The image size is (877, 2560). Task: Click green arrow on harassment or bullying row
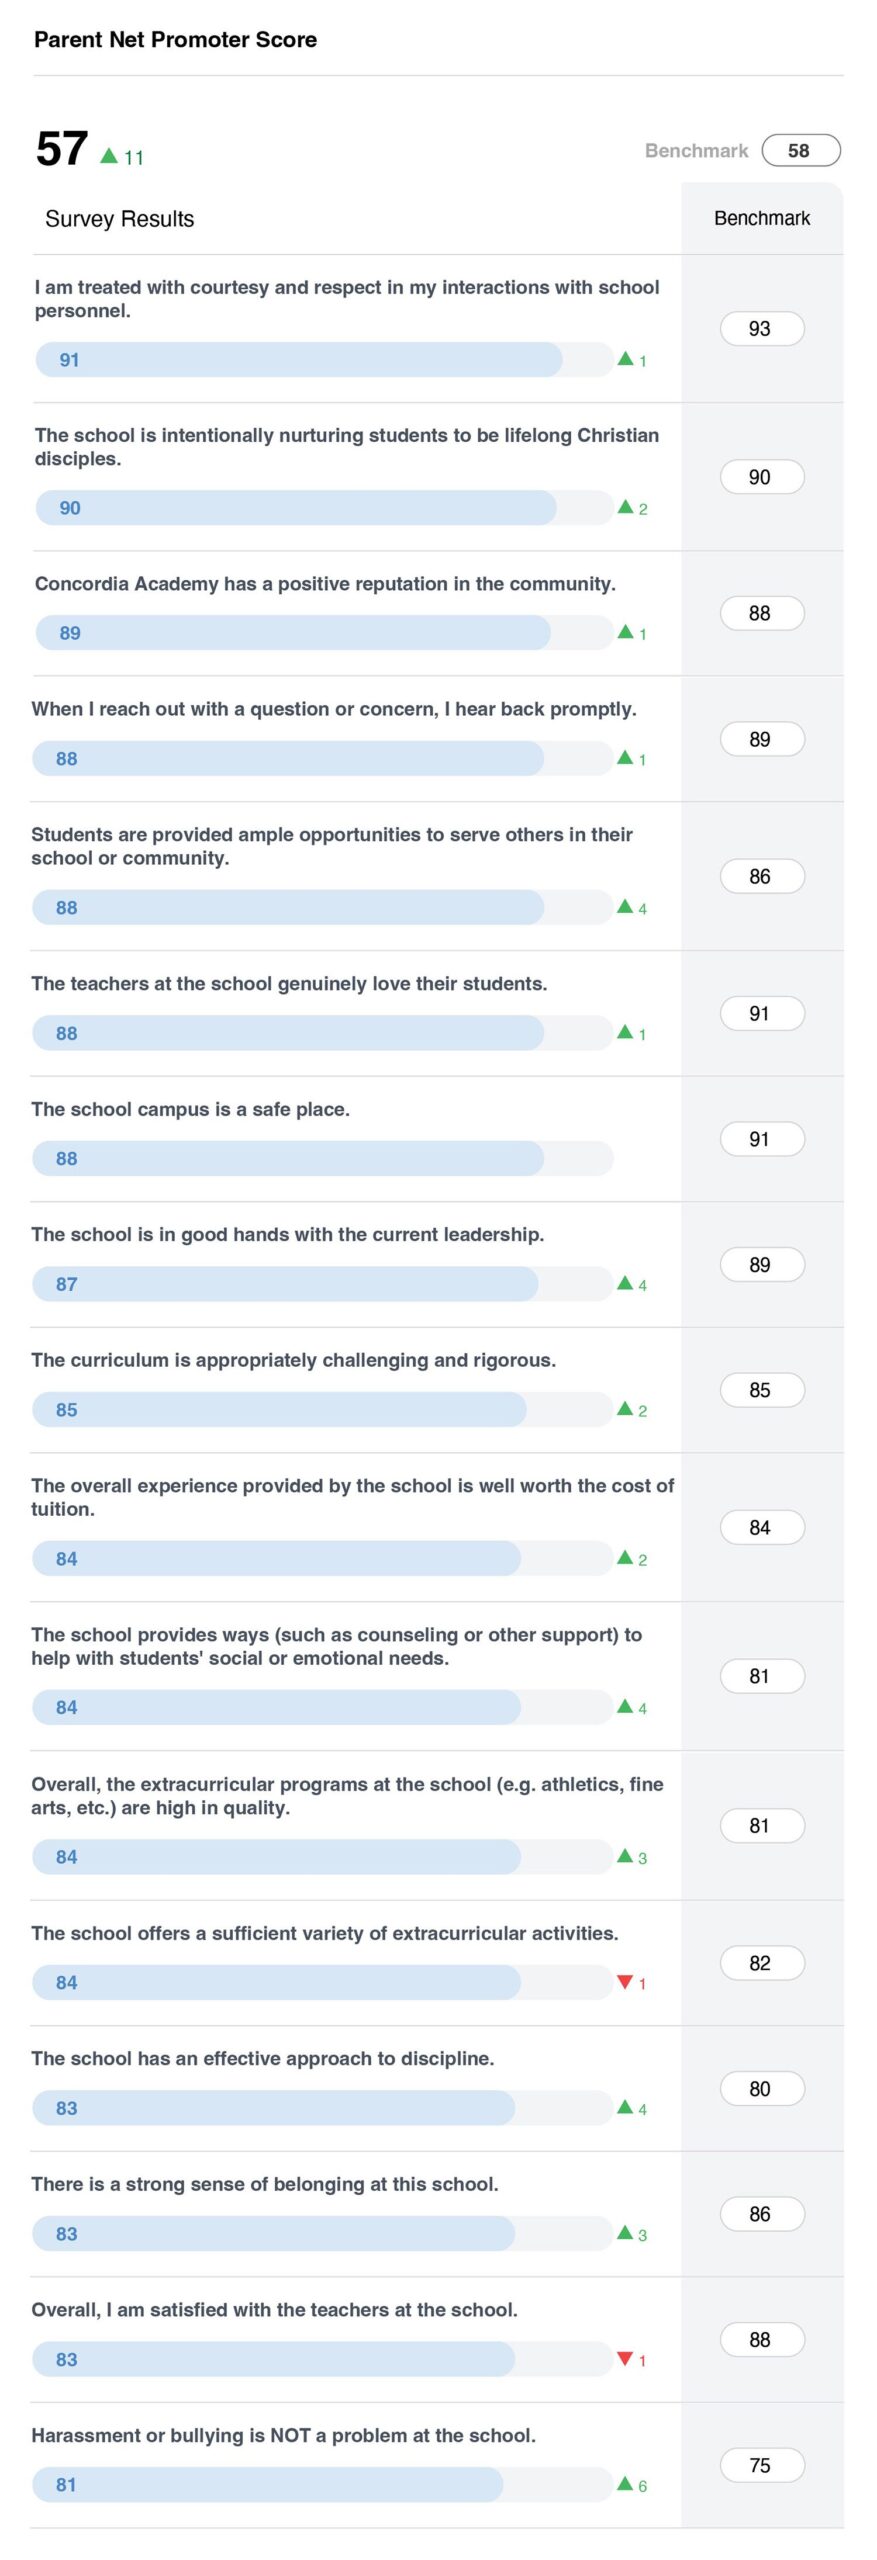625,2483
